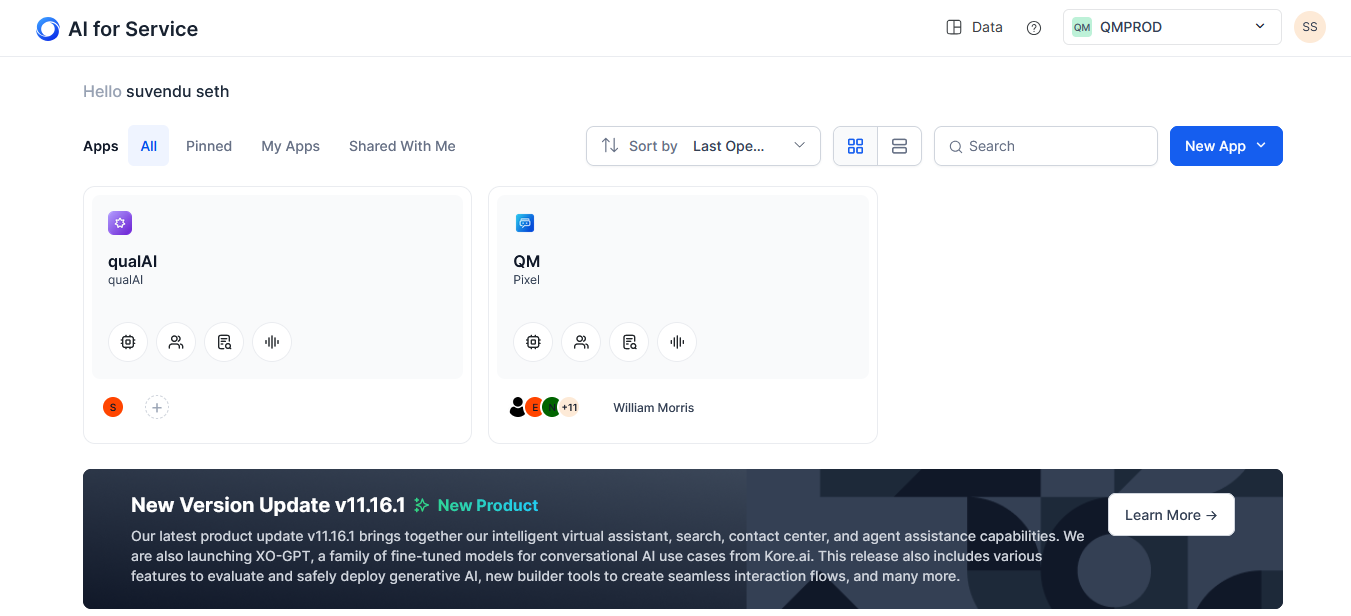Click the automation chip icon on qualAI card
The width and height of the screenshot is (1351, 616).
click(128, 342)
